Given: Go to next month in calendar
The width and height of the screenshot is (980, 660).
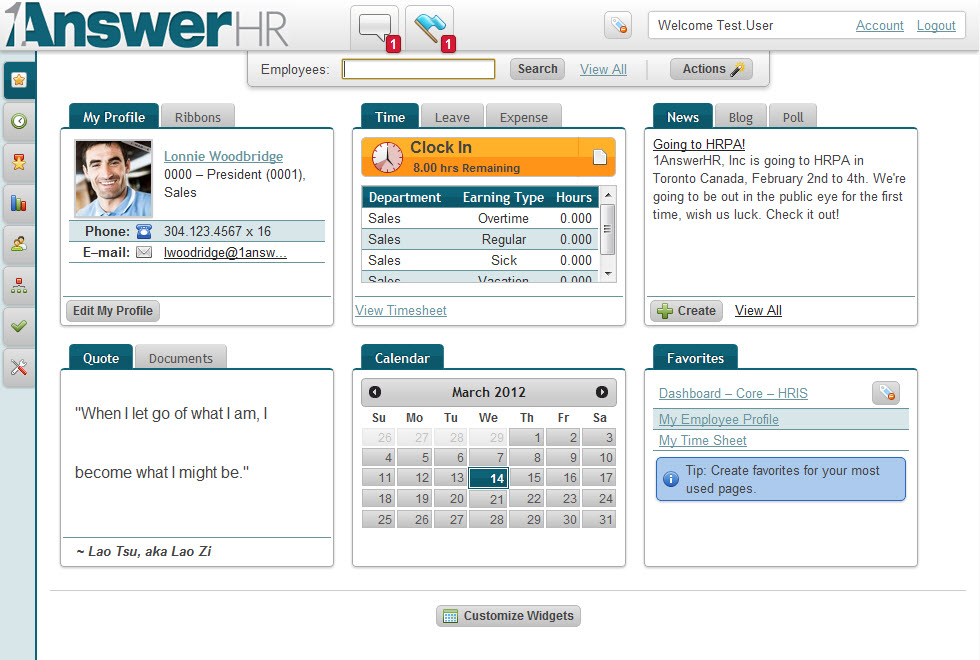Looking at the screenshot, I should [602, 392].
